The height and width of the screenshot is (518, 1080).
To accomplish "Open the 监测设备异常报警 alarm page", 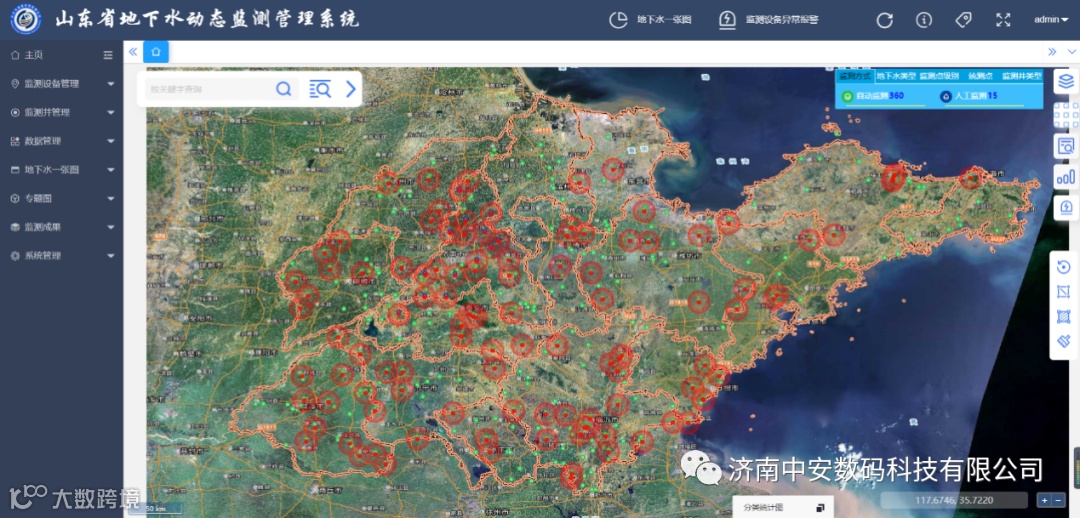I will pyautogui.click(x=769, y=20).
